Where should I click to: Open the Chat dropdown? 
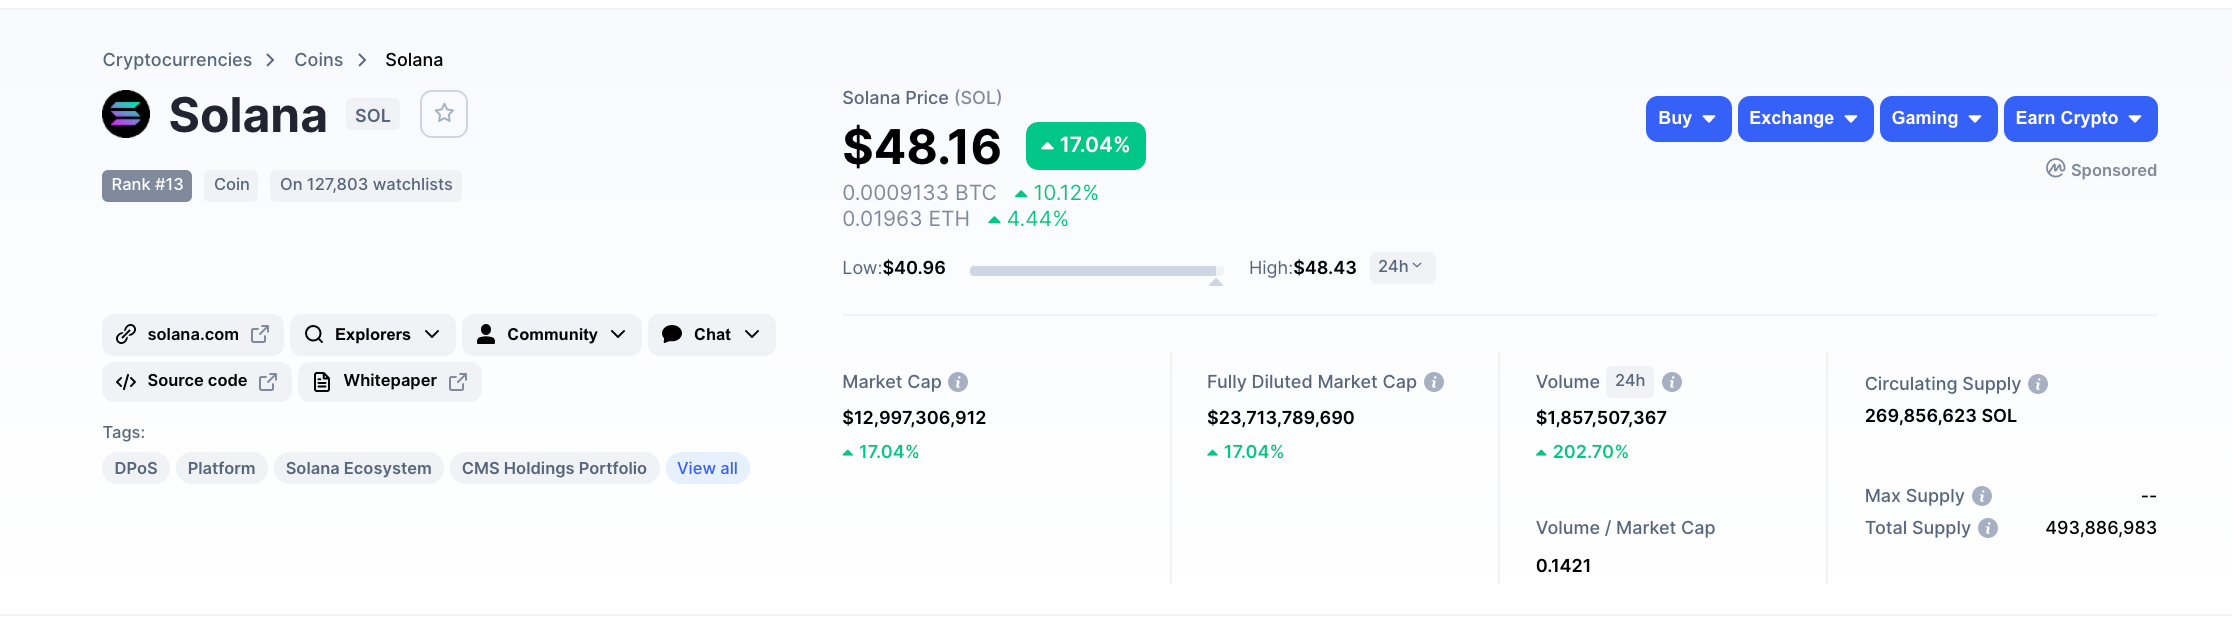(711, 334)
